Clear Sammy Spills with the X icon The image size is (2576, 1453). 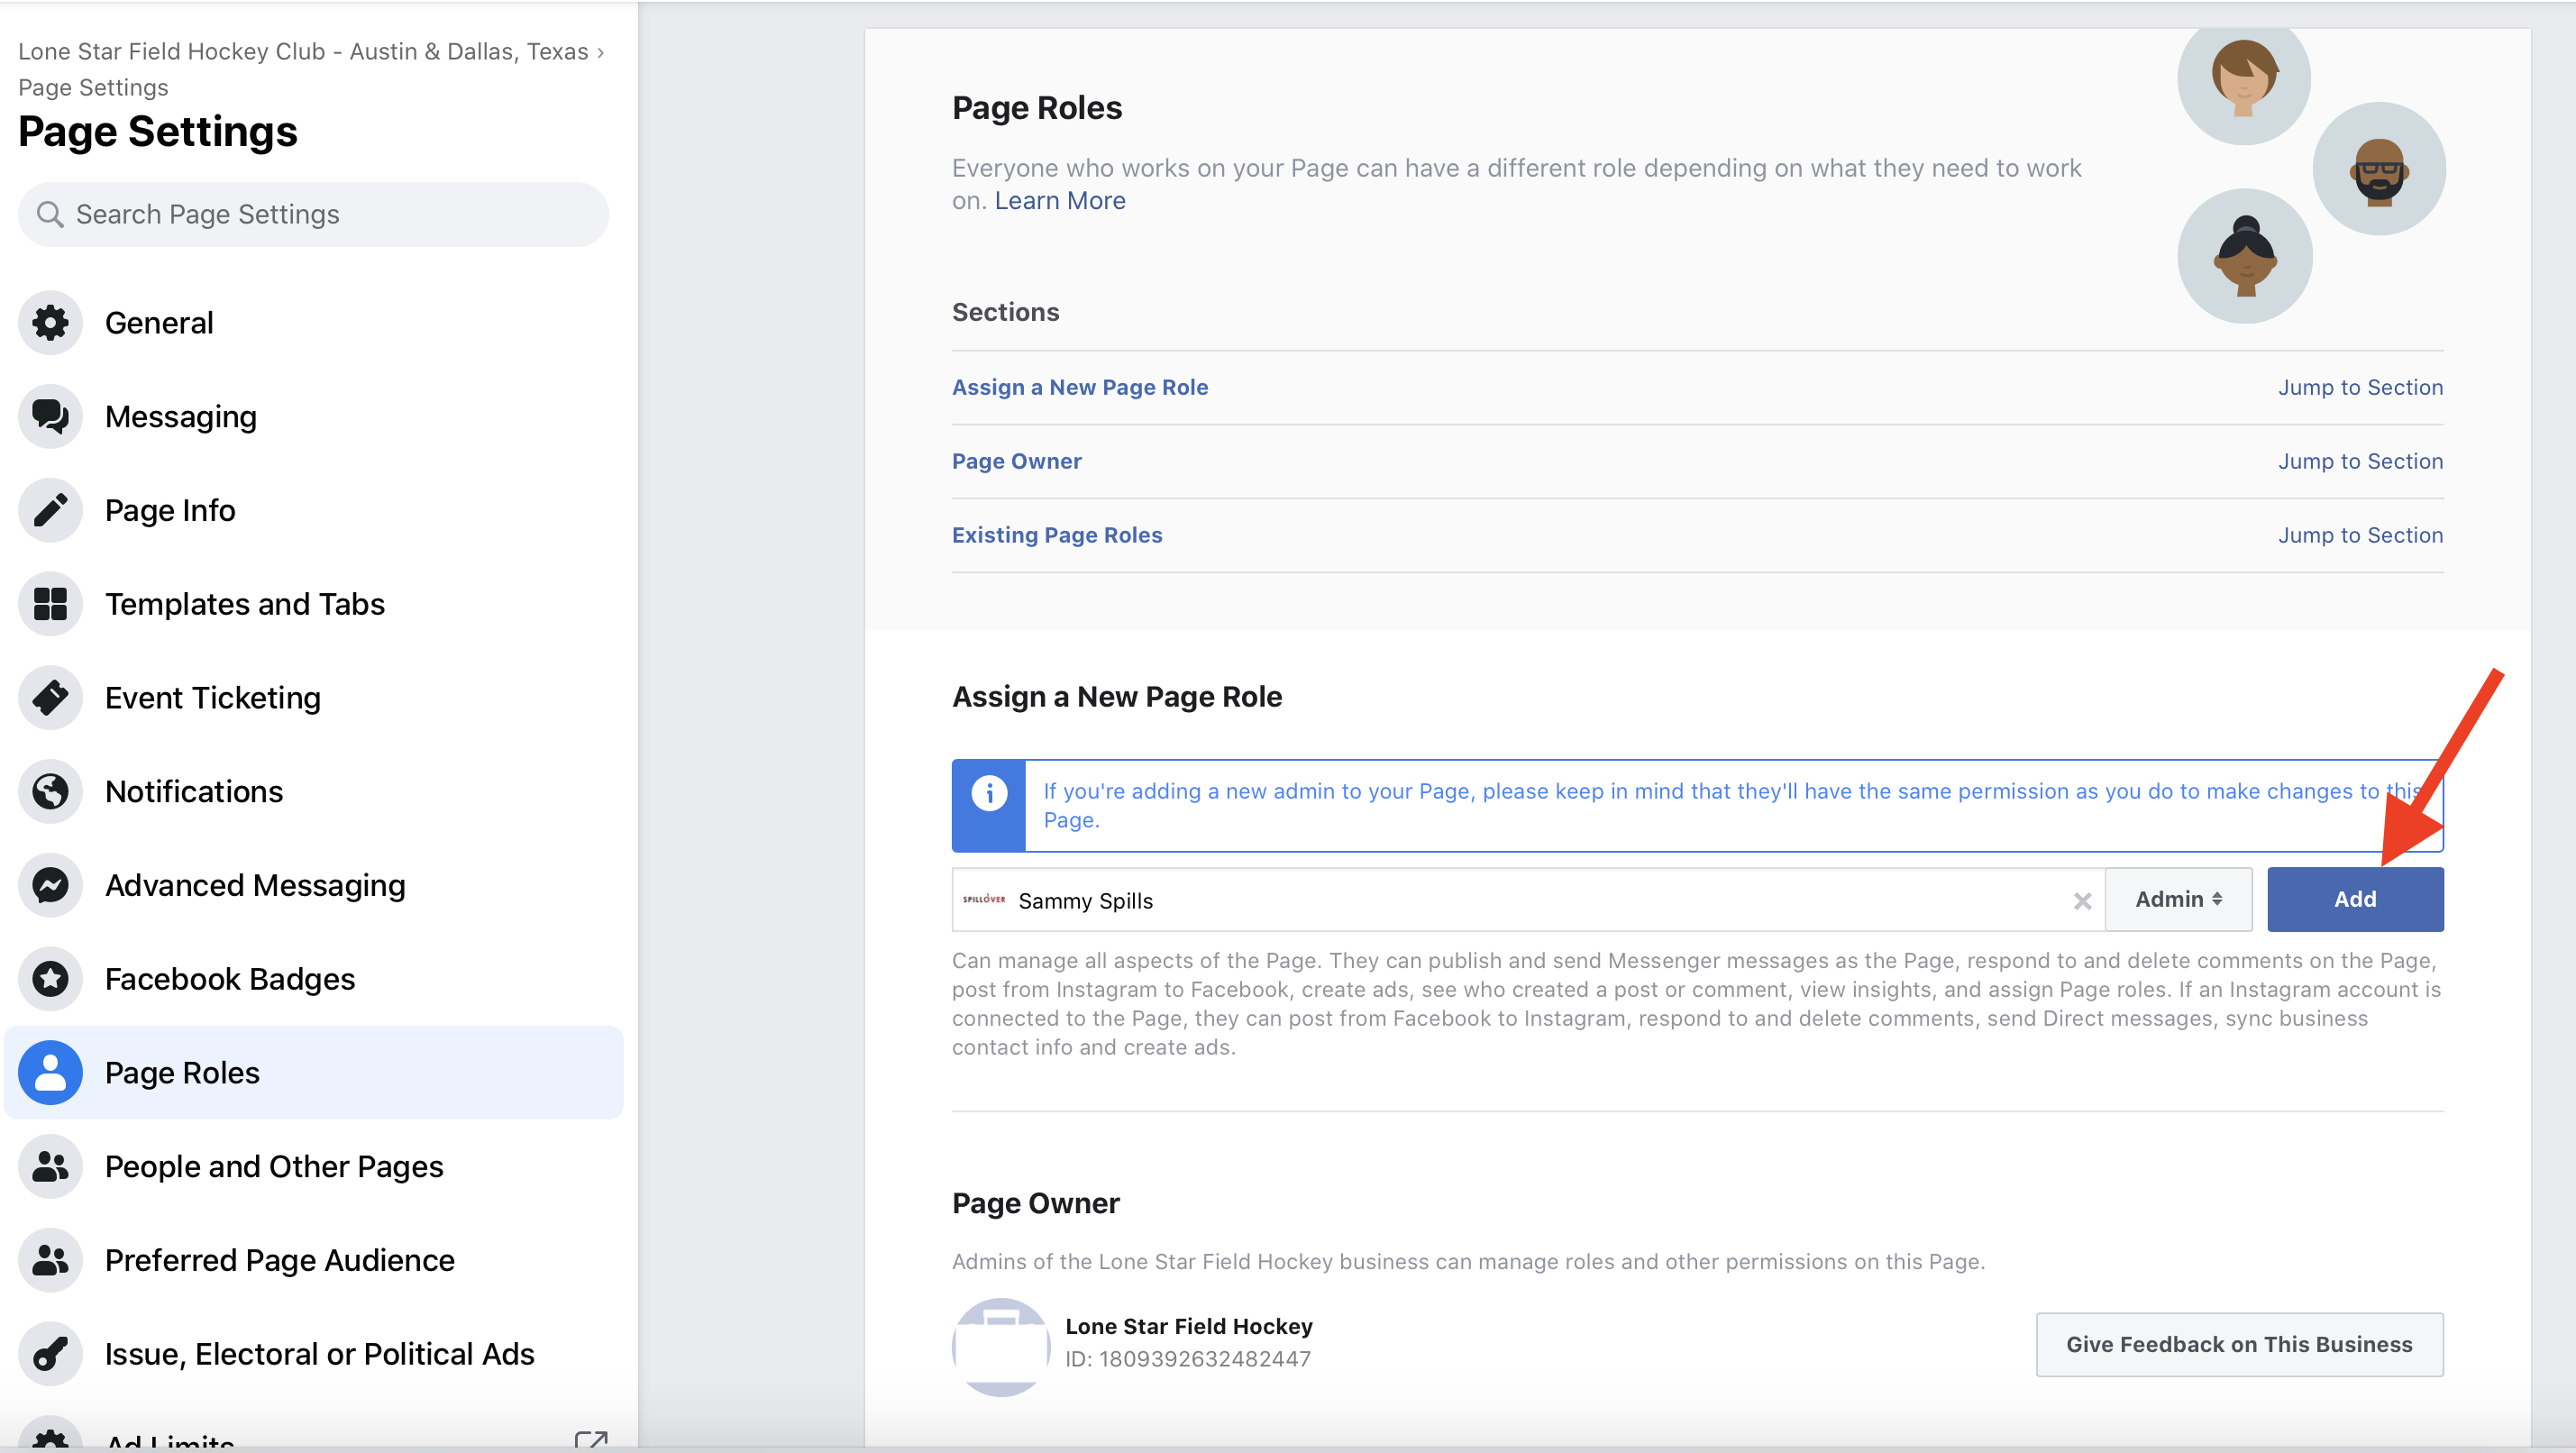coord(2082,901)
